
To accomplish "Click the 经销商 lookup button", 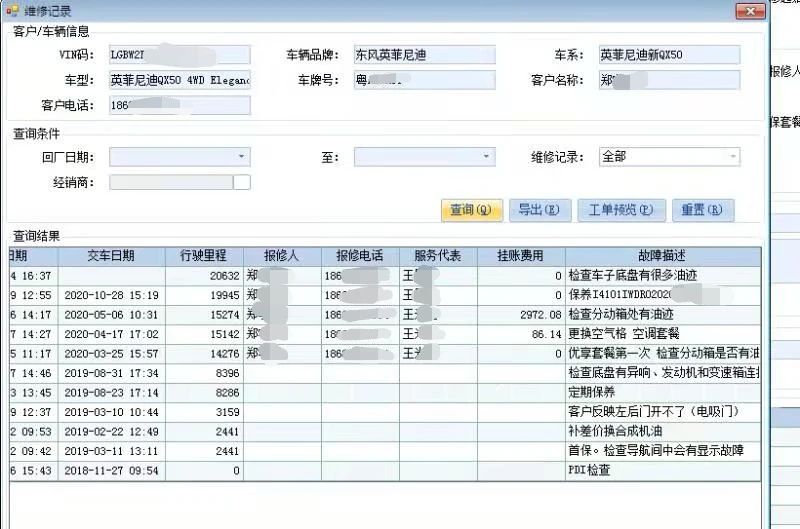I will (242, 182).
